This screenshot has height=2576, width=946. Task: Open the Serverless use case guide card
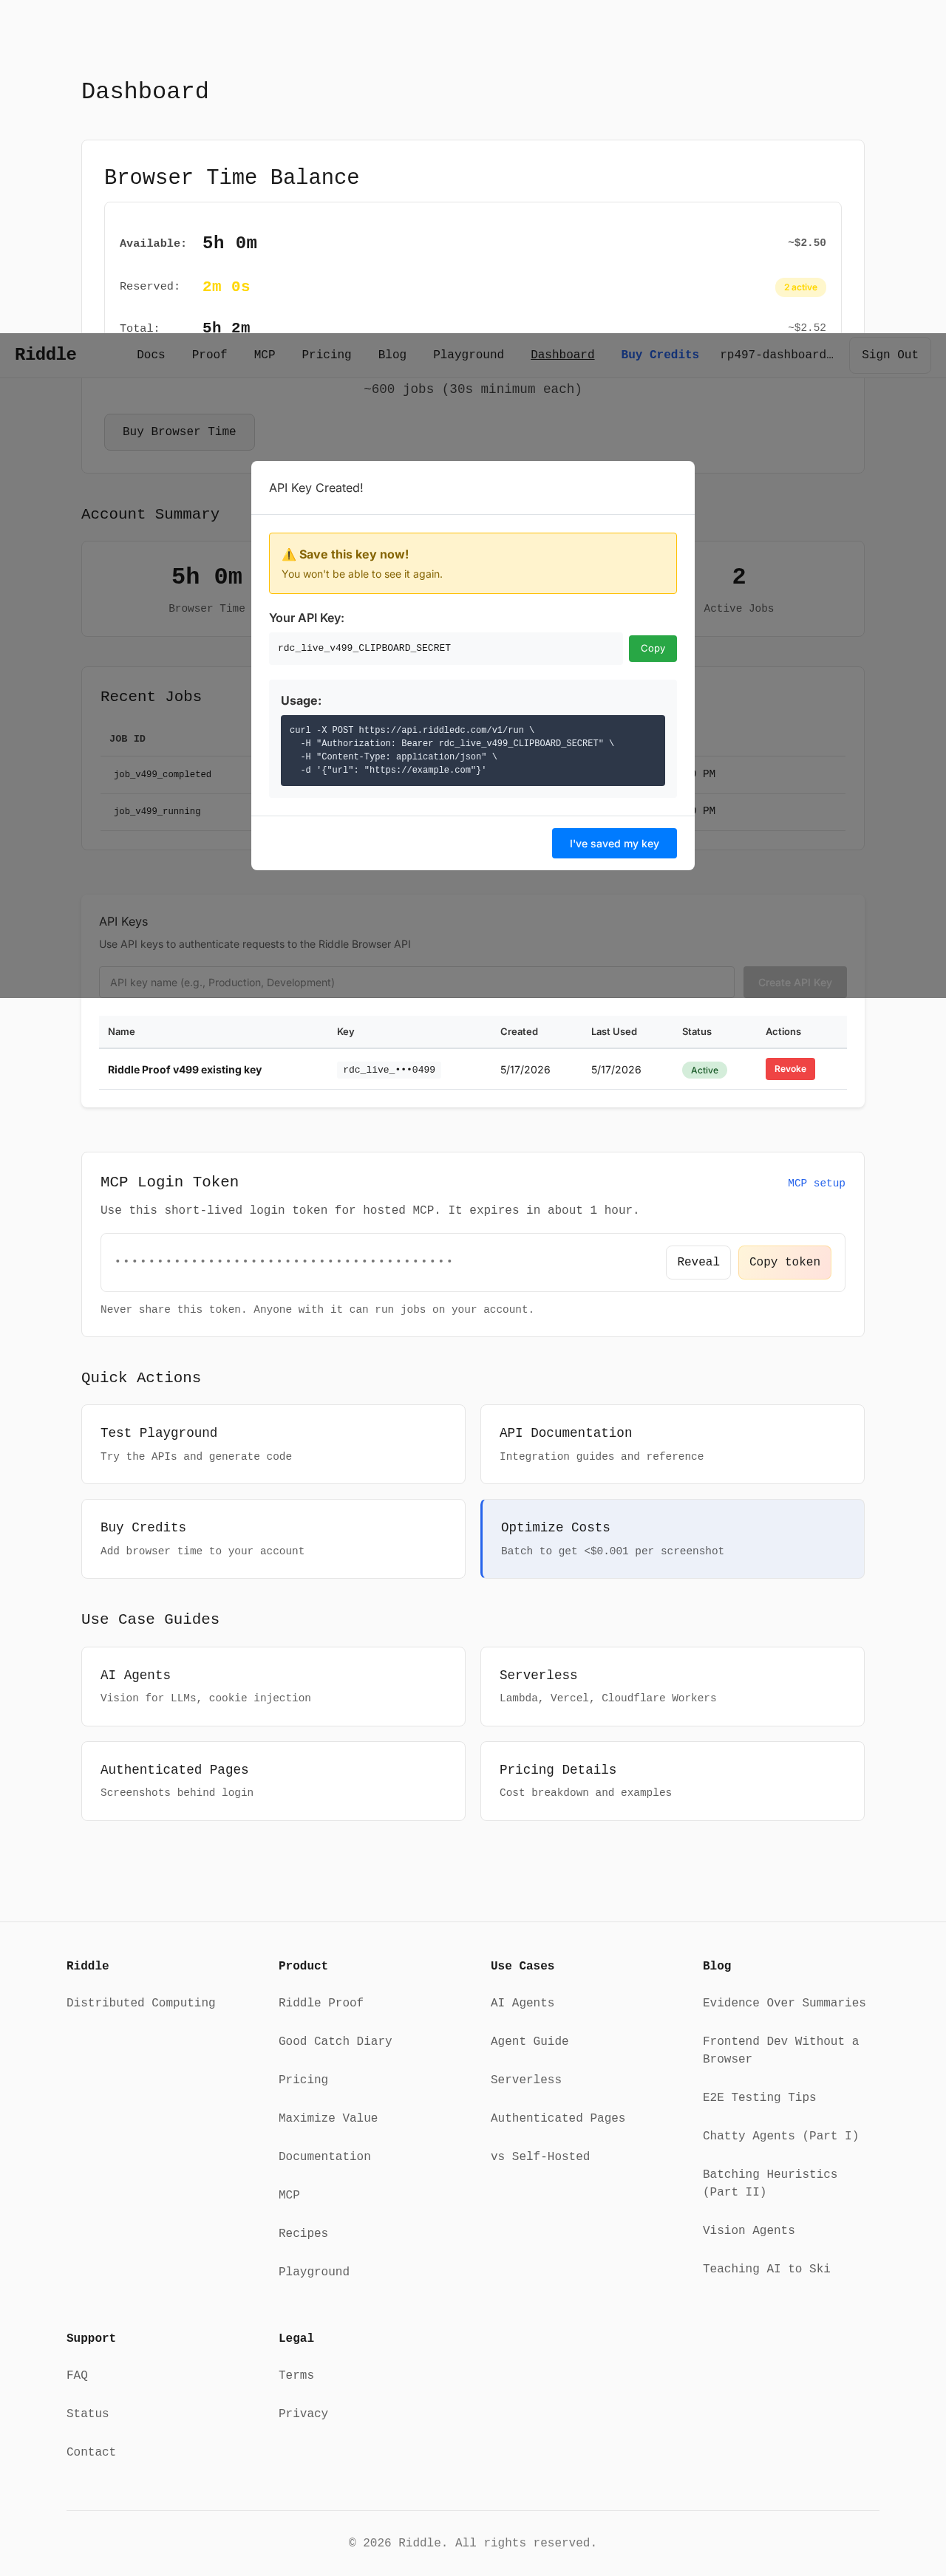[672, 1686]
